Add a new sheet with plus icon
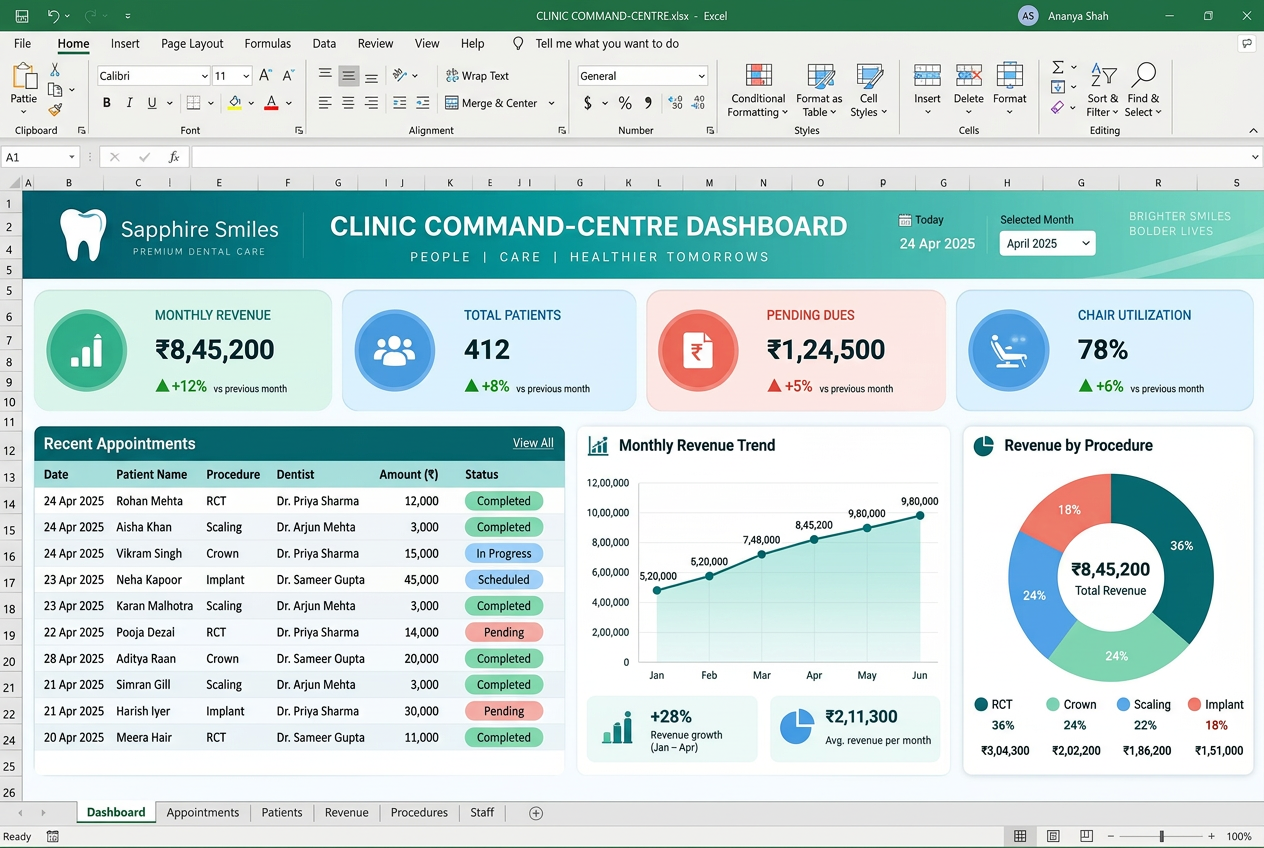 [536, 813]
